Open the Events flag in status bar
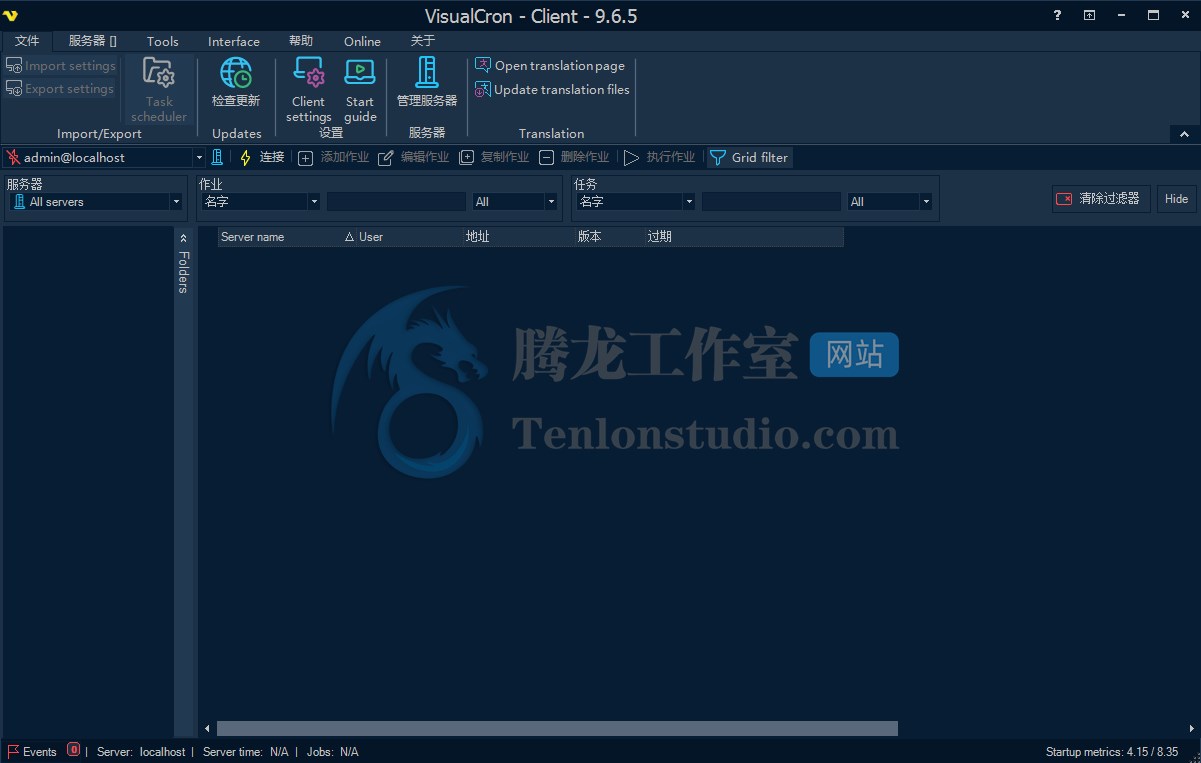Viewport: 1201px width, 763px height. tap(32, 751)
